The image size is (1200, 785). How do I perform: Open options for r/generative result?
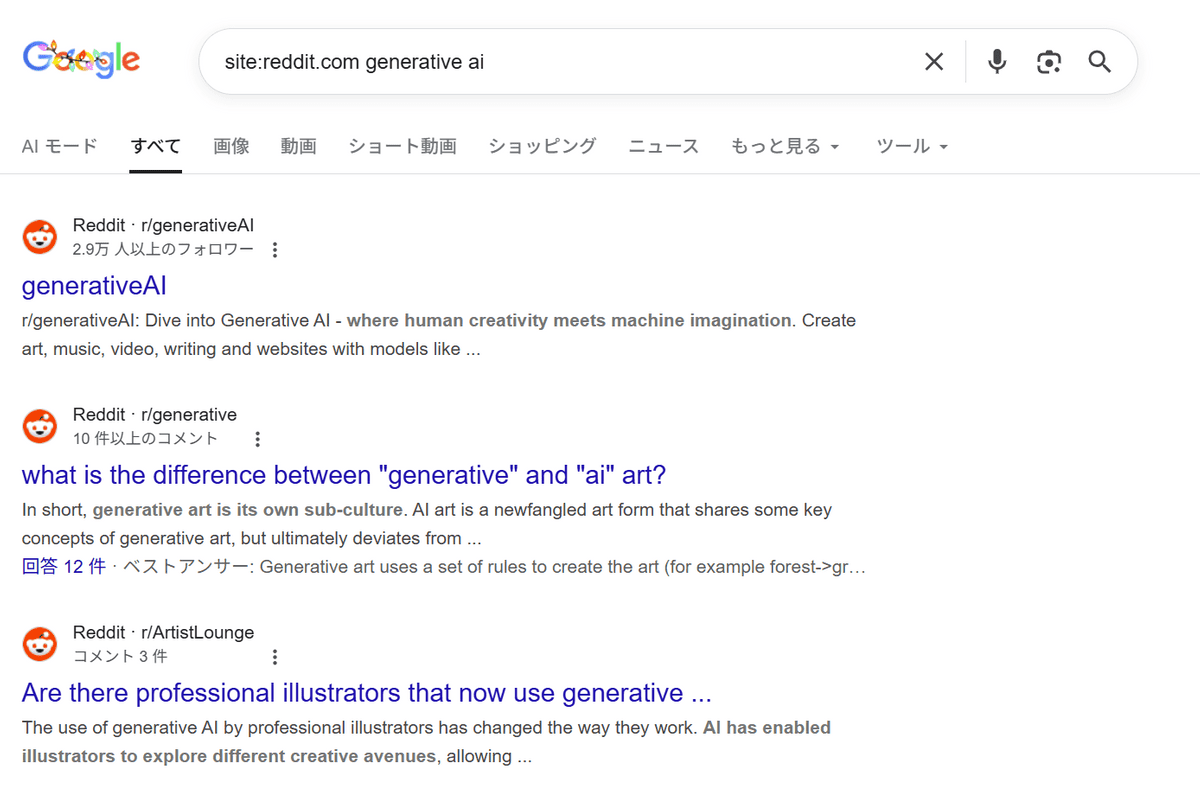pyautogui.click(x=257, y=439)
